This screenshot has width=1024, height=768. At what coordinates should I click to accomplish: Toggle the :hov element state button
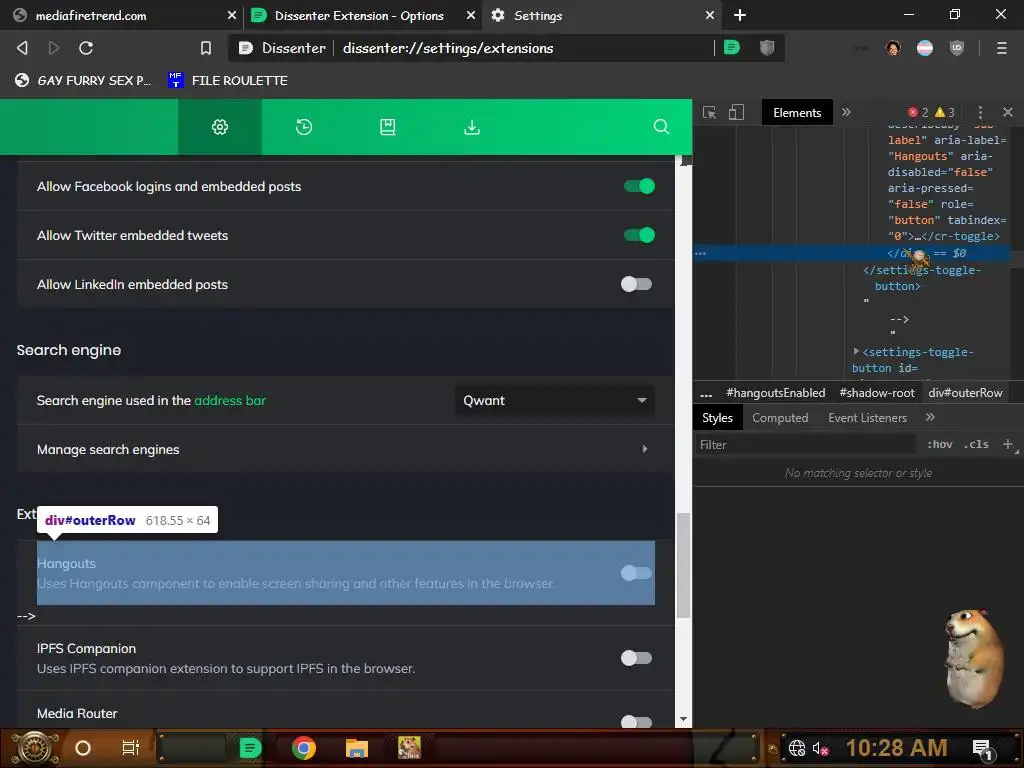pyautogui.click(x=940, y=444)
